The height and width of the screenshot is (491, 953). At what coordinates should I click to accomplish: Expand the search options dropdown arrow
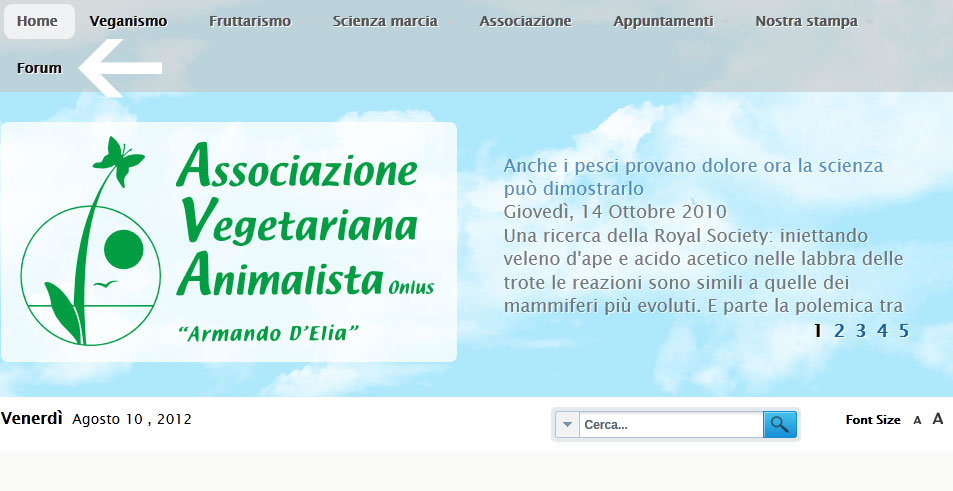[567, 424]
